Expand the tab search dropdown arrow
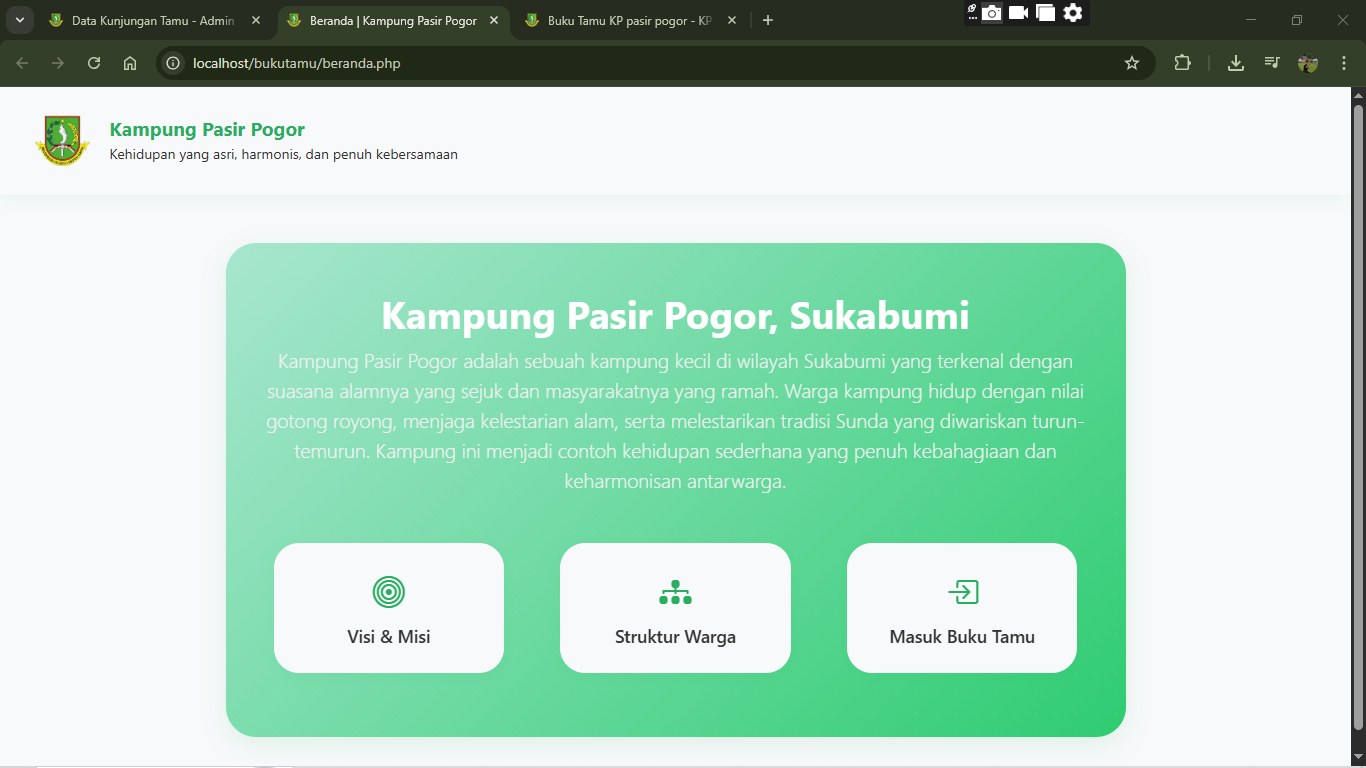This screenshot has height=768, width=1366. 19,20
